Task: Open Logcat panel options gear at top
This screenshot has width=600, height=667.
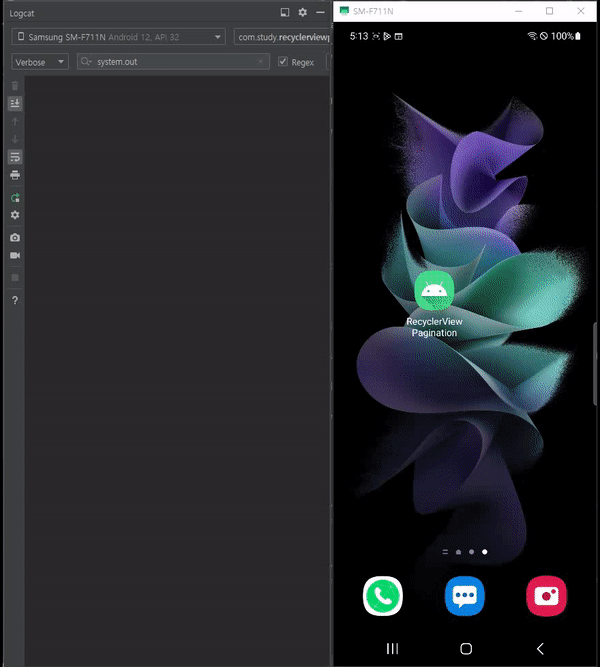Action: (303, 12)
